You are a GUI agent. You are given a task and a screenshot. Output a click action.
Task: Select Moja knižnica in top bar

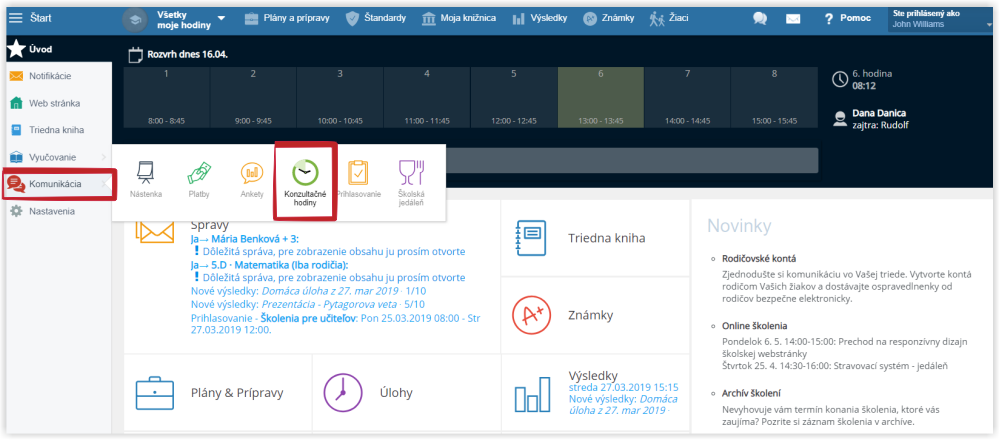459,18
